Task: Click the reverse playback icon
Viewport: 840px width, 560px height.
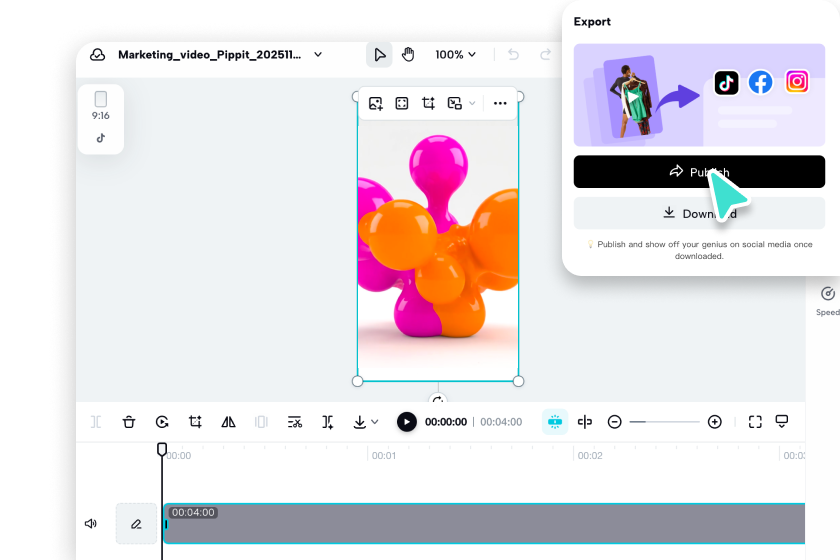Action: click(162, 422)
